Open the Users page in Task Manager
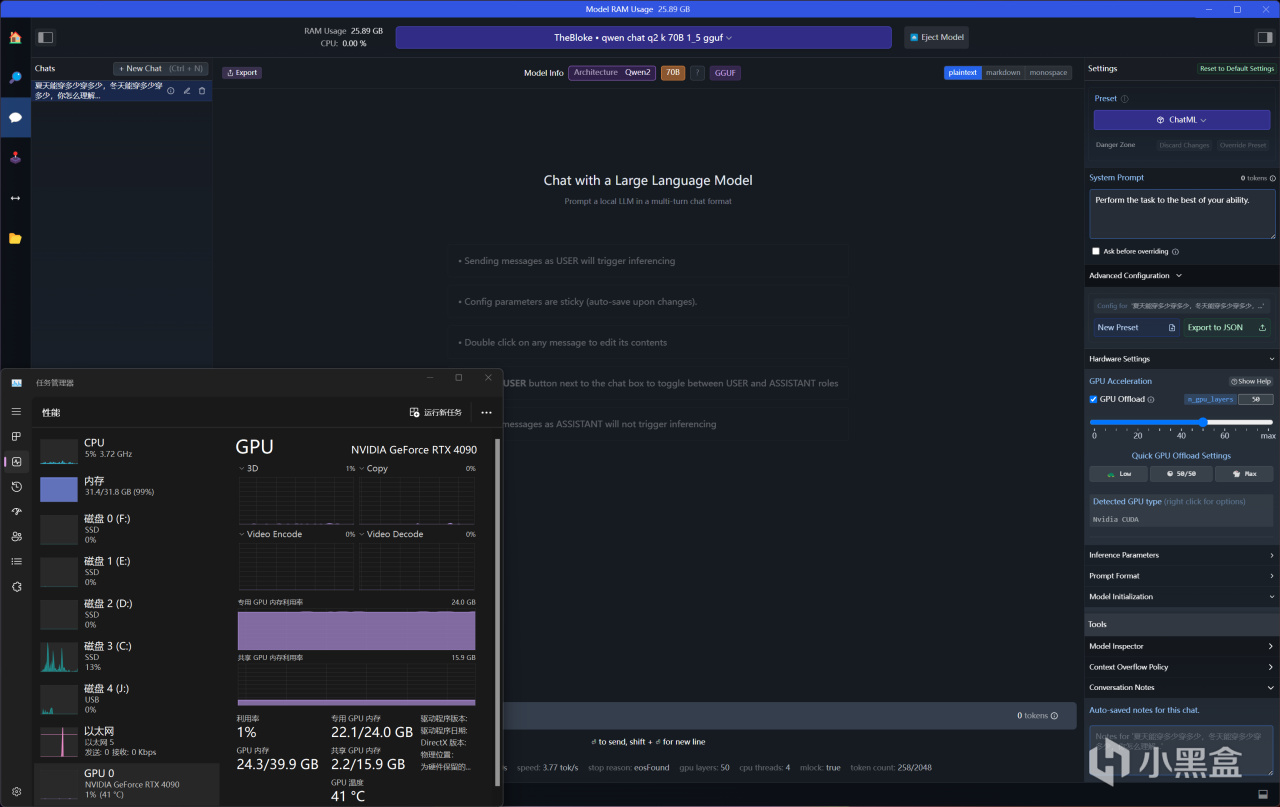The height and width of the screenshot is (807, 1280). pos(16,536)
